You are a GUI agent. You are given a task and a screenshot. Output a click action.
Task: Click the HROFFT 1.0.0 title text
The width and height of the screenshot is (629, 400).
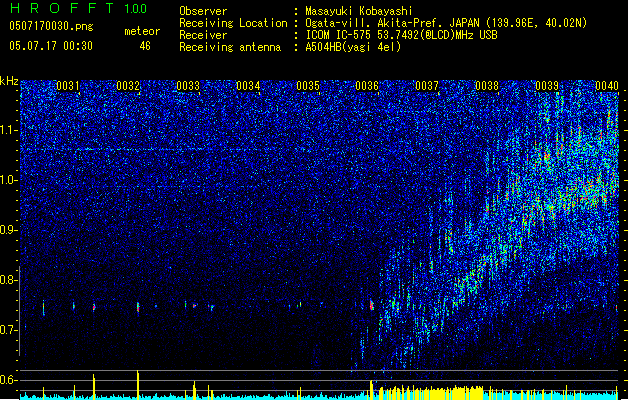78,8
